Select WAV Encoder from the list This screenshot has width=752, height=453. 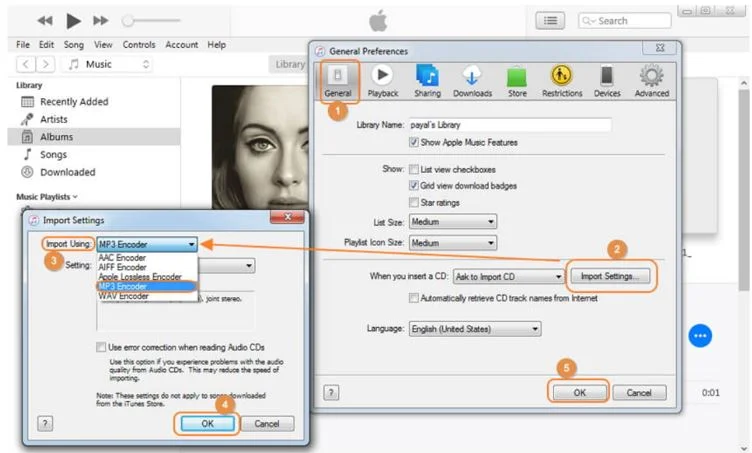click(124, 296)
